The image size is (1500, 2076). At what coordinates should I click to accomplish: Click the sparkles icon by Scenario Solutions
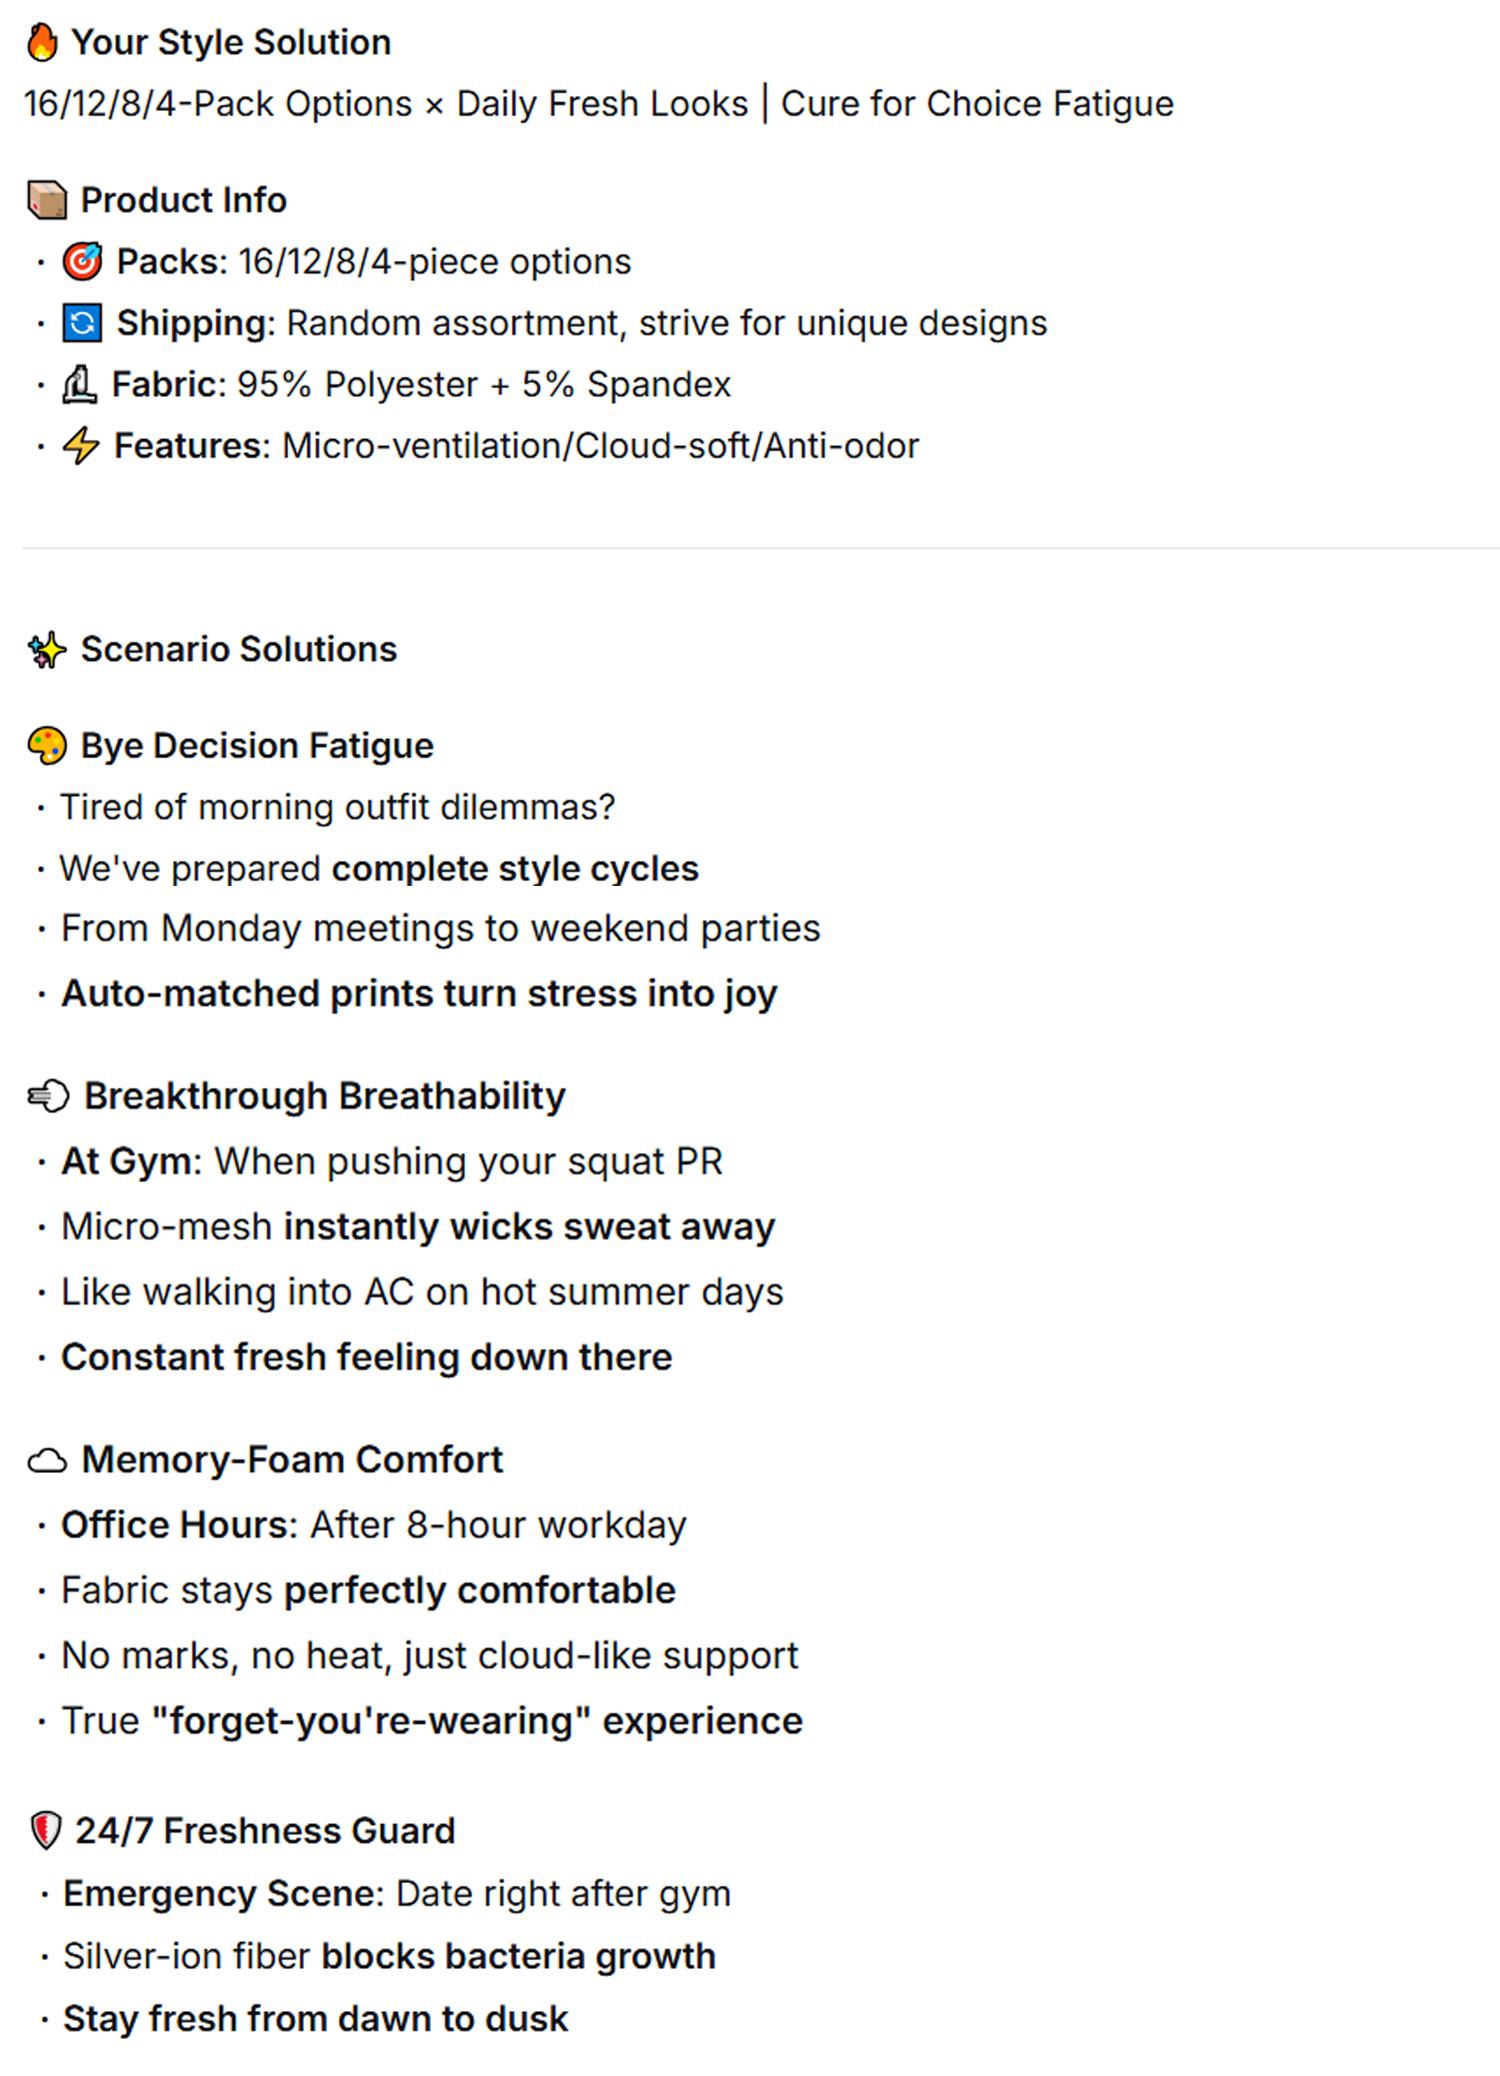click(x=46, y=650)
